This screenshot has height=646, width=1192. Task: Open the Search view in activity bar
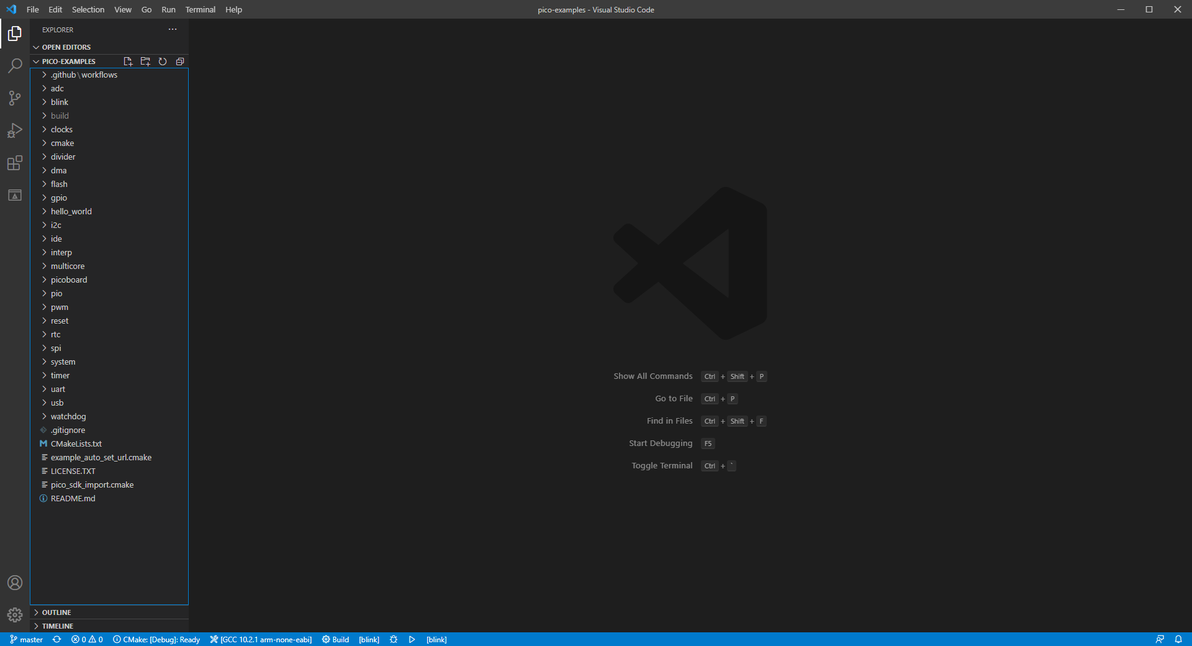[14, 66]
